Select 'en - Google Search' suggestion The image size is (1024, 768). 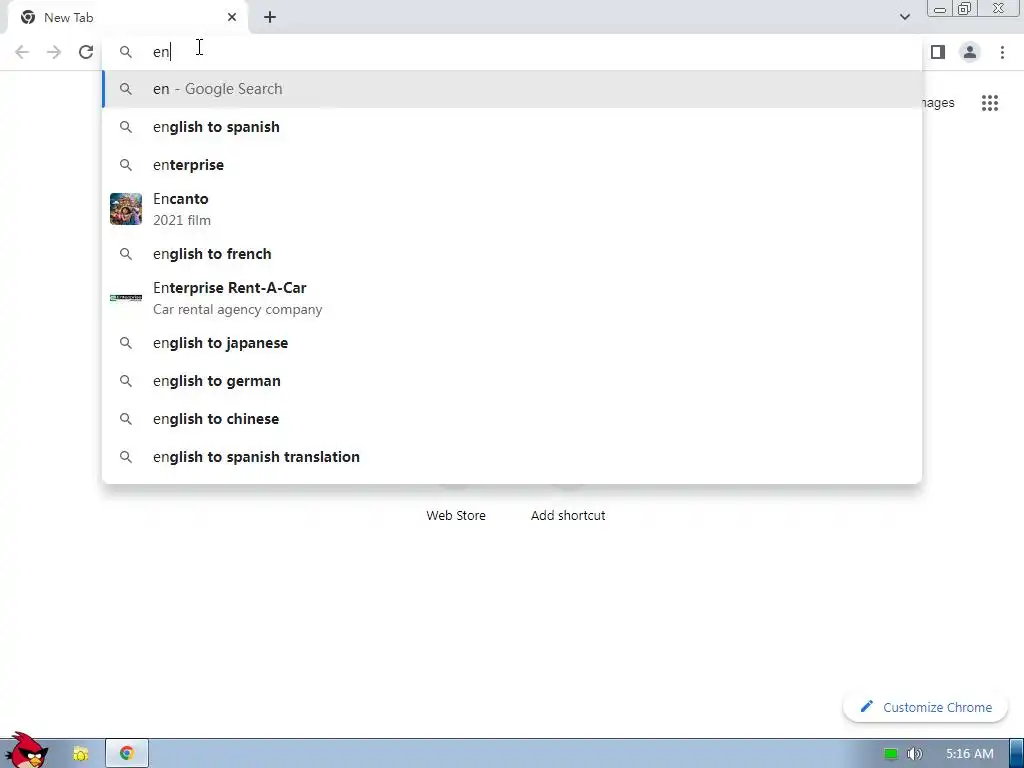[x=512, y=89]
